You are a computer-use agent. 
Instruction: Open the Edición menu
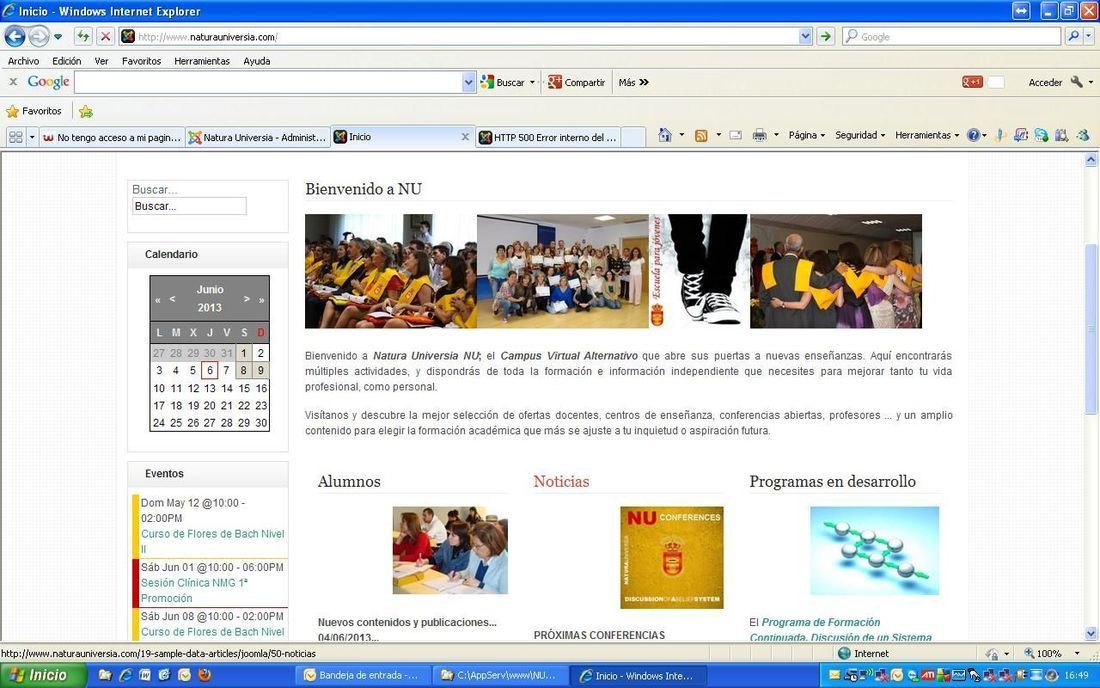coord(67,61)
